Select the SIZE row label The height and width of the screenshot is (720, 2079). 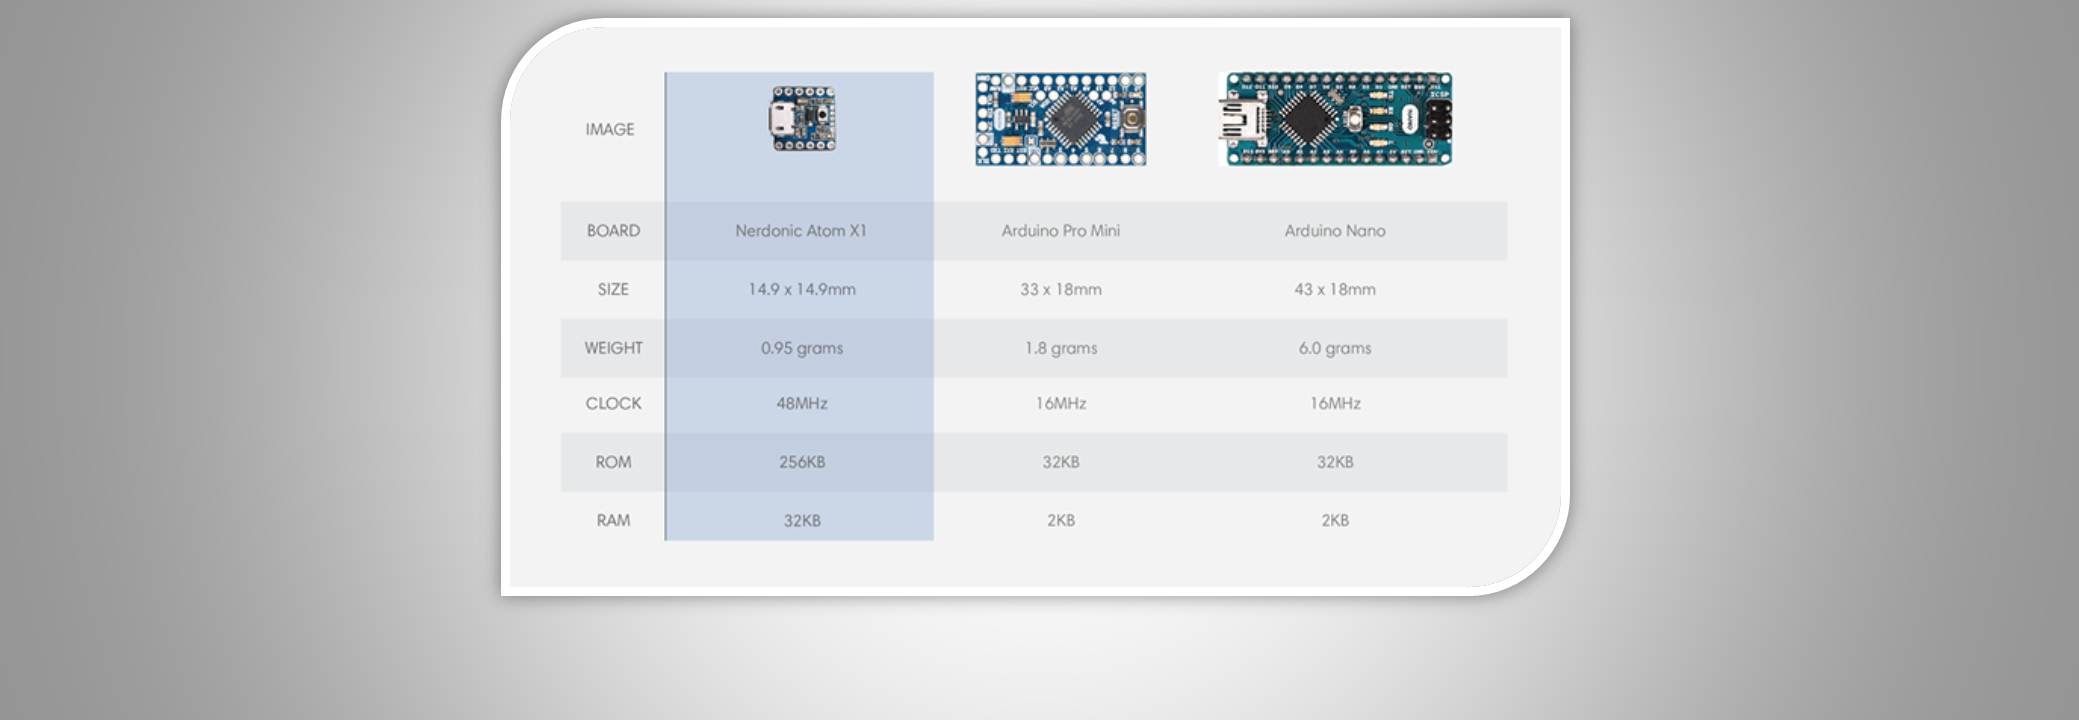pyautogui.click(x=613, y=289)
